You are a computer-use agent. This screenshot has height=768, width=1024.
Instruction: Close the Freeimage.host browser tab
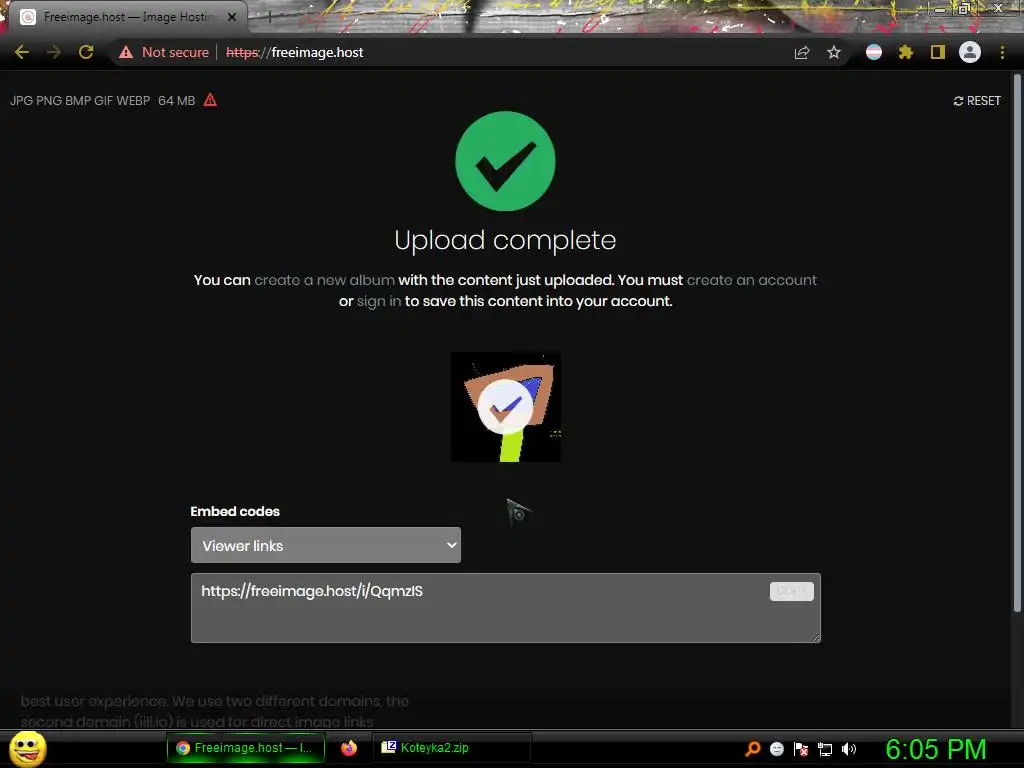tap(232, 17)
